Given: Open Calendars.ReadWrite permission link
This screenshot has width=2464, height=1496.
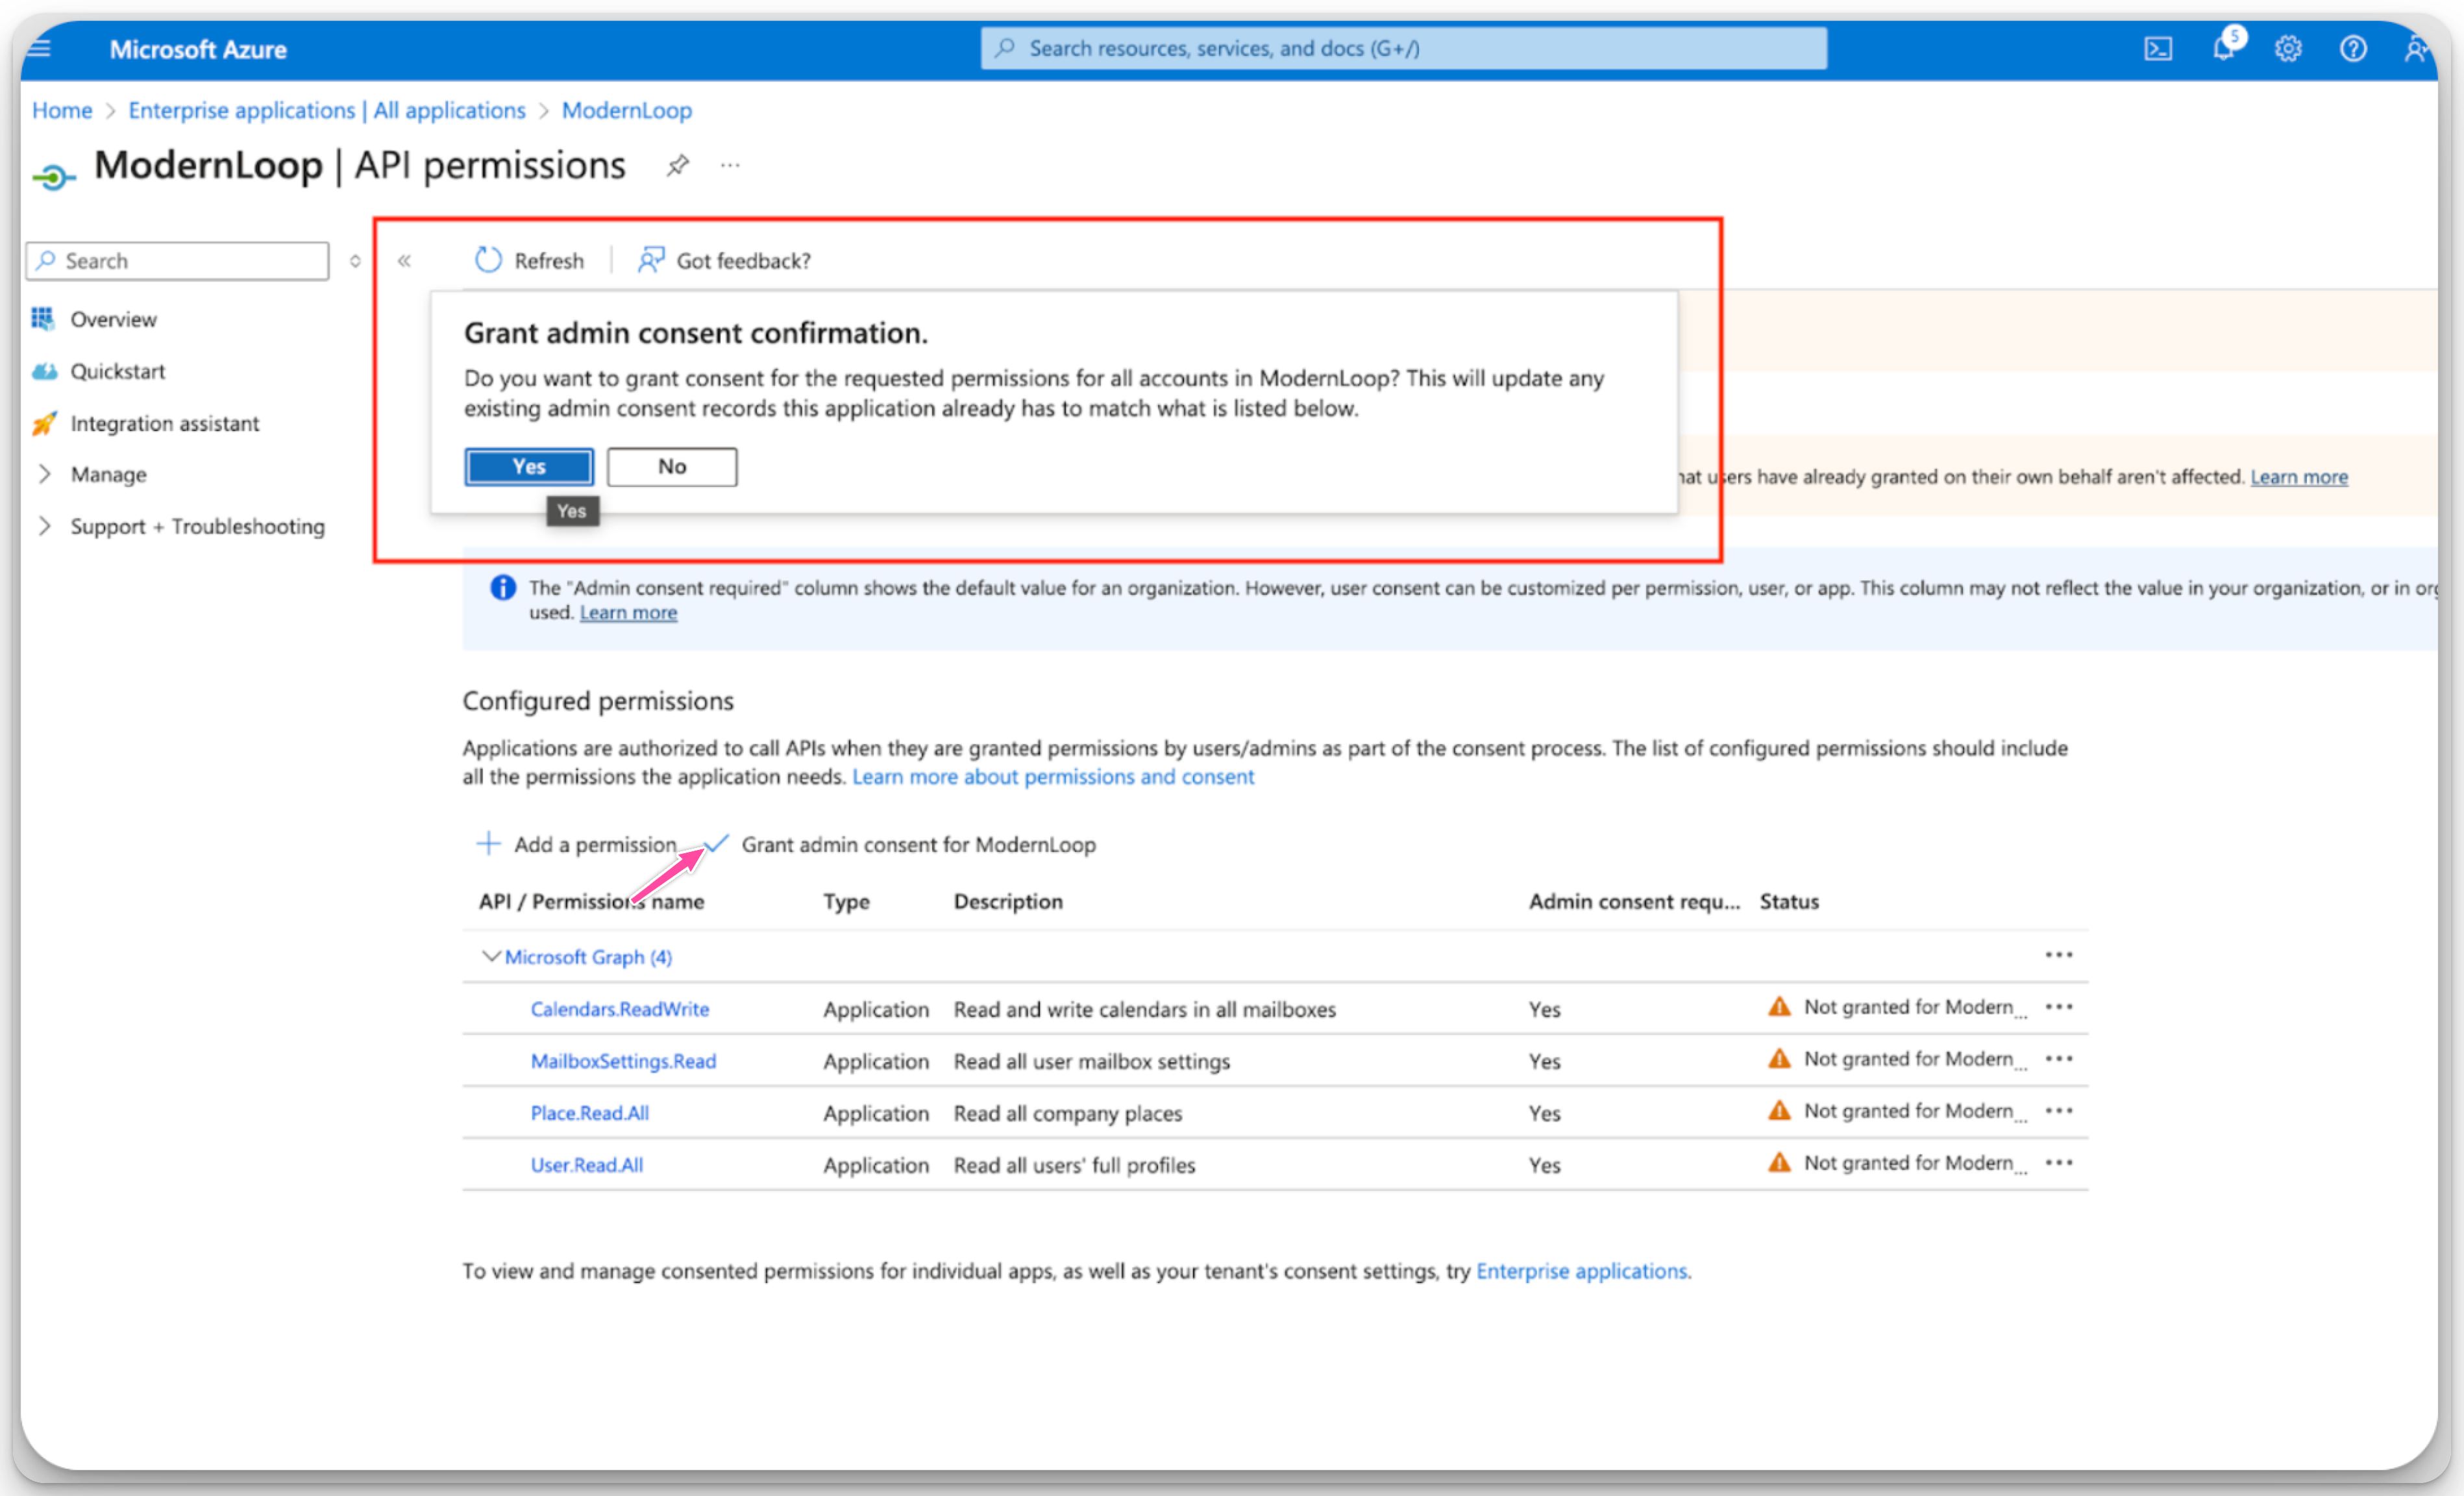Looking at the screenshot, I should [620, 1009].
